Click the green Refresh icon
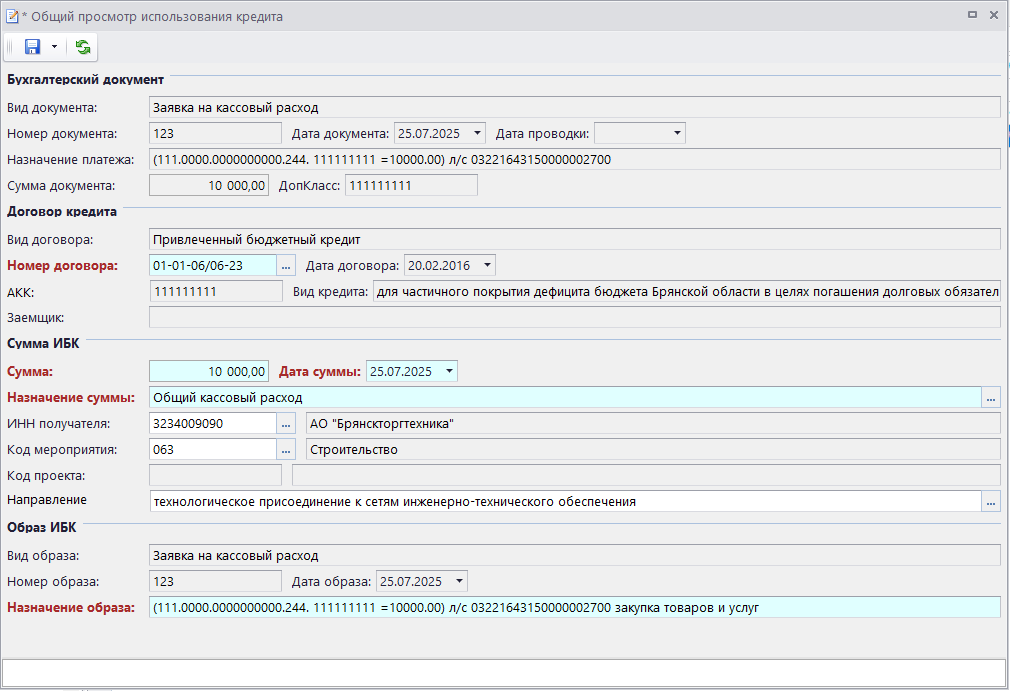Image resolution: width=1010 pixels, height=691 pixels. (82, 47)
